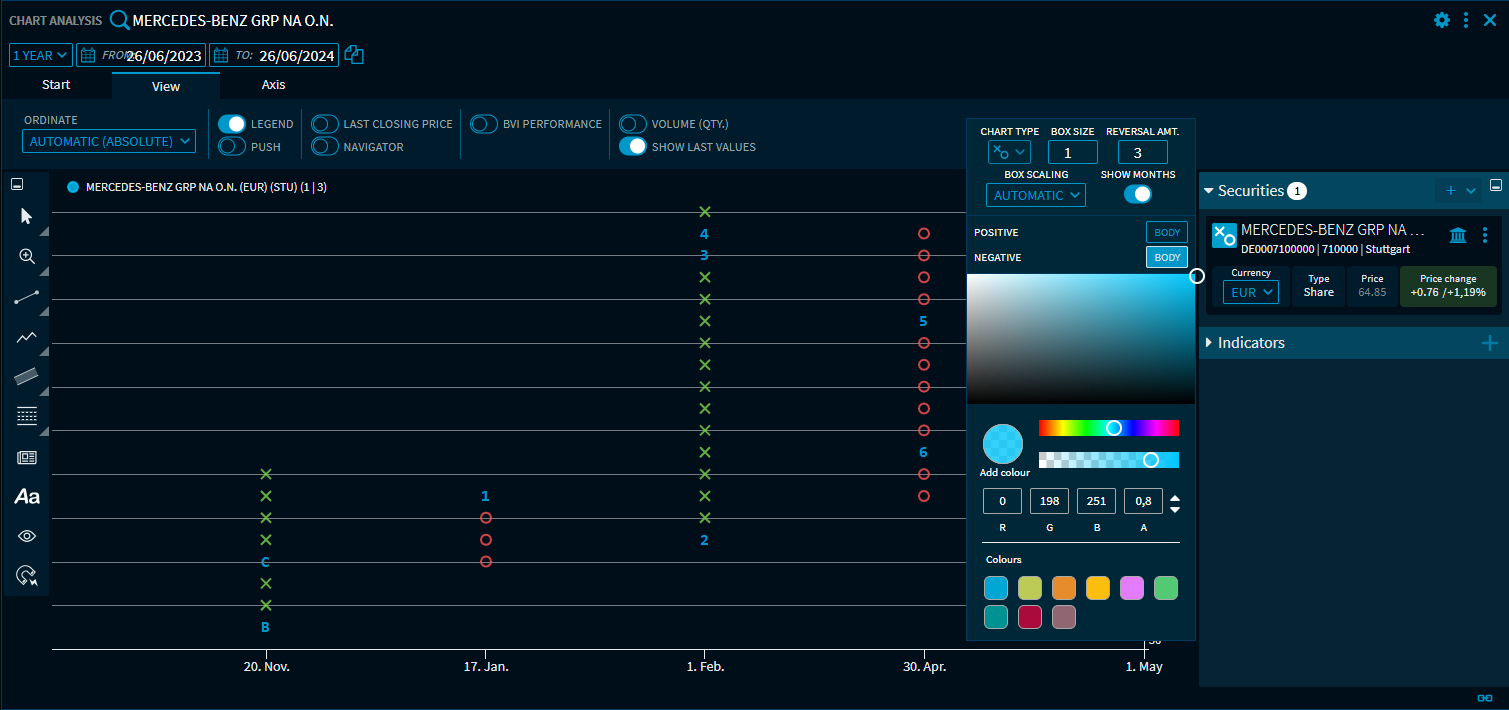Click the bank icon for Mercedes-Benz security
Screen dimensions: 1509x710
1458,235
